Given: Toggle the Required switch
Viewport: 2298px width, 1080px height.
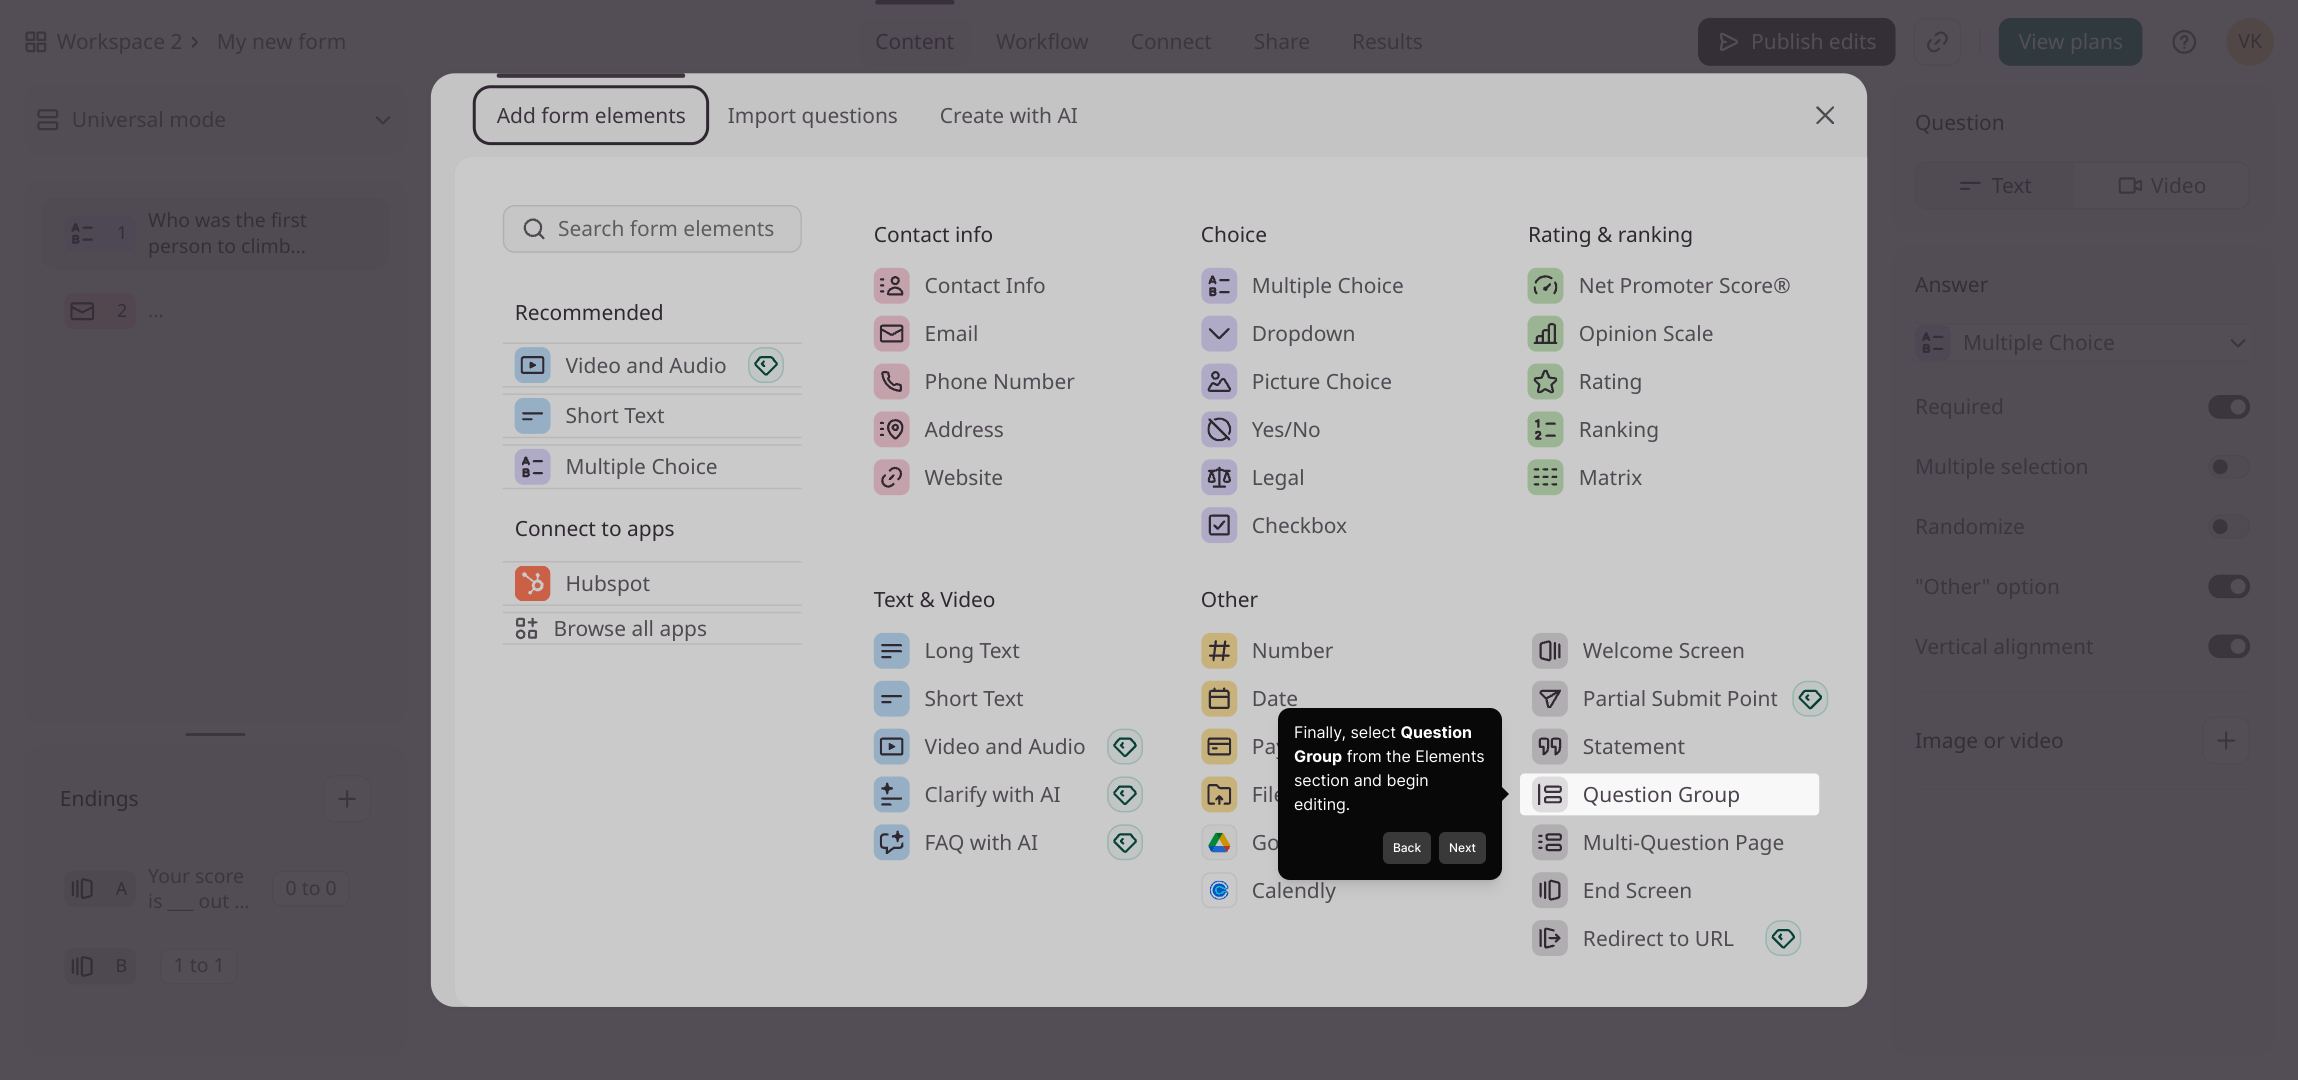Looking at the screenshot, I should pos(2228,407).
